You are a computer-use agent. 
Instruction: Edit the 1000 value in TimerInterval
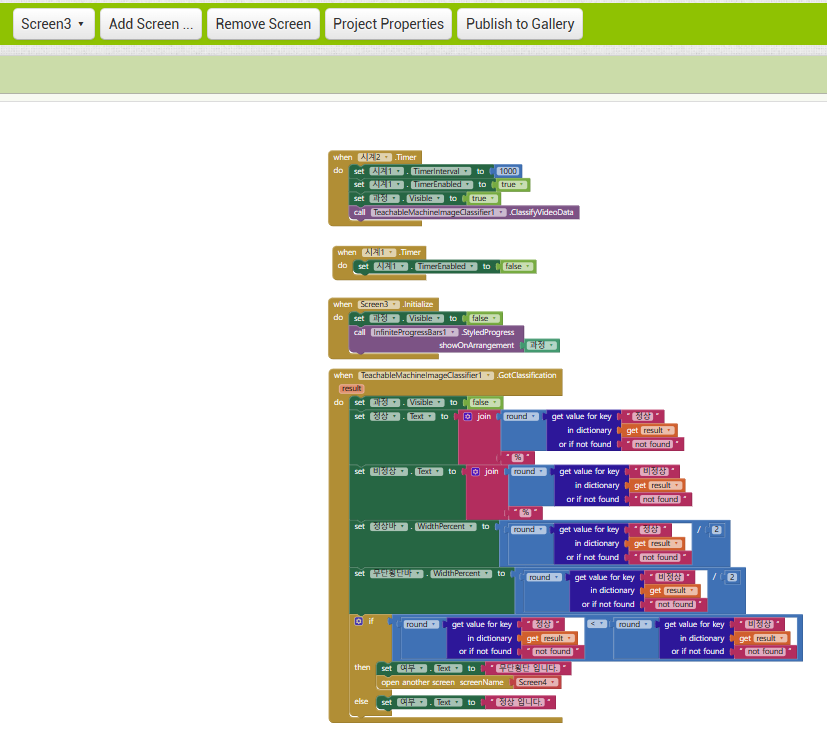click(508, 171)
